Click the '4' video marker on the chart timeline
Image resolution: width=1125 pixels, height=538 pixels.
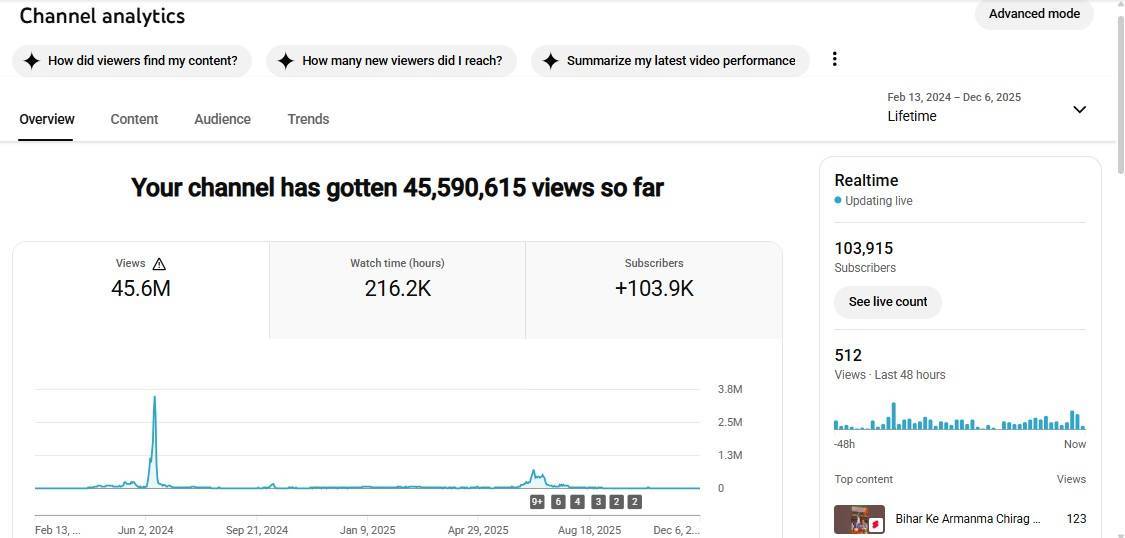click(577, 502)
